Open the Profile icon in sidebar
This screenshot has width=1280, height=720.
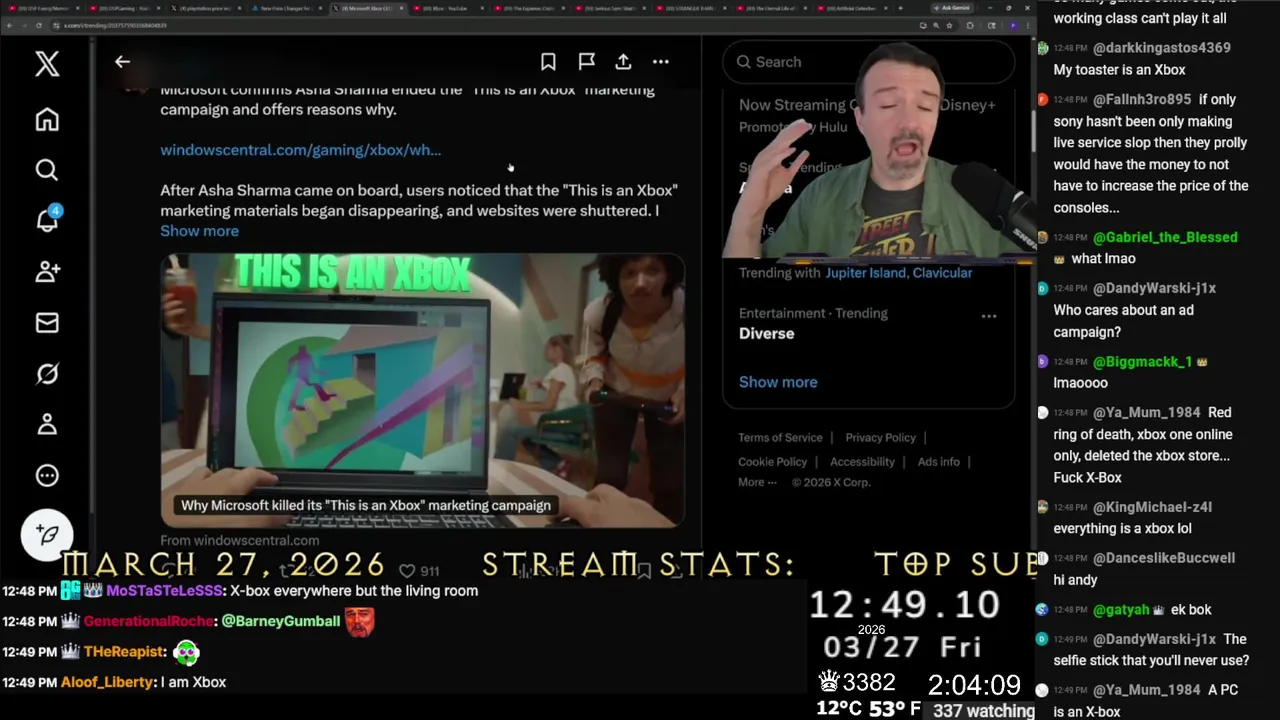(x=47, y=425)
